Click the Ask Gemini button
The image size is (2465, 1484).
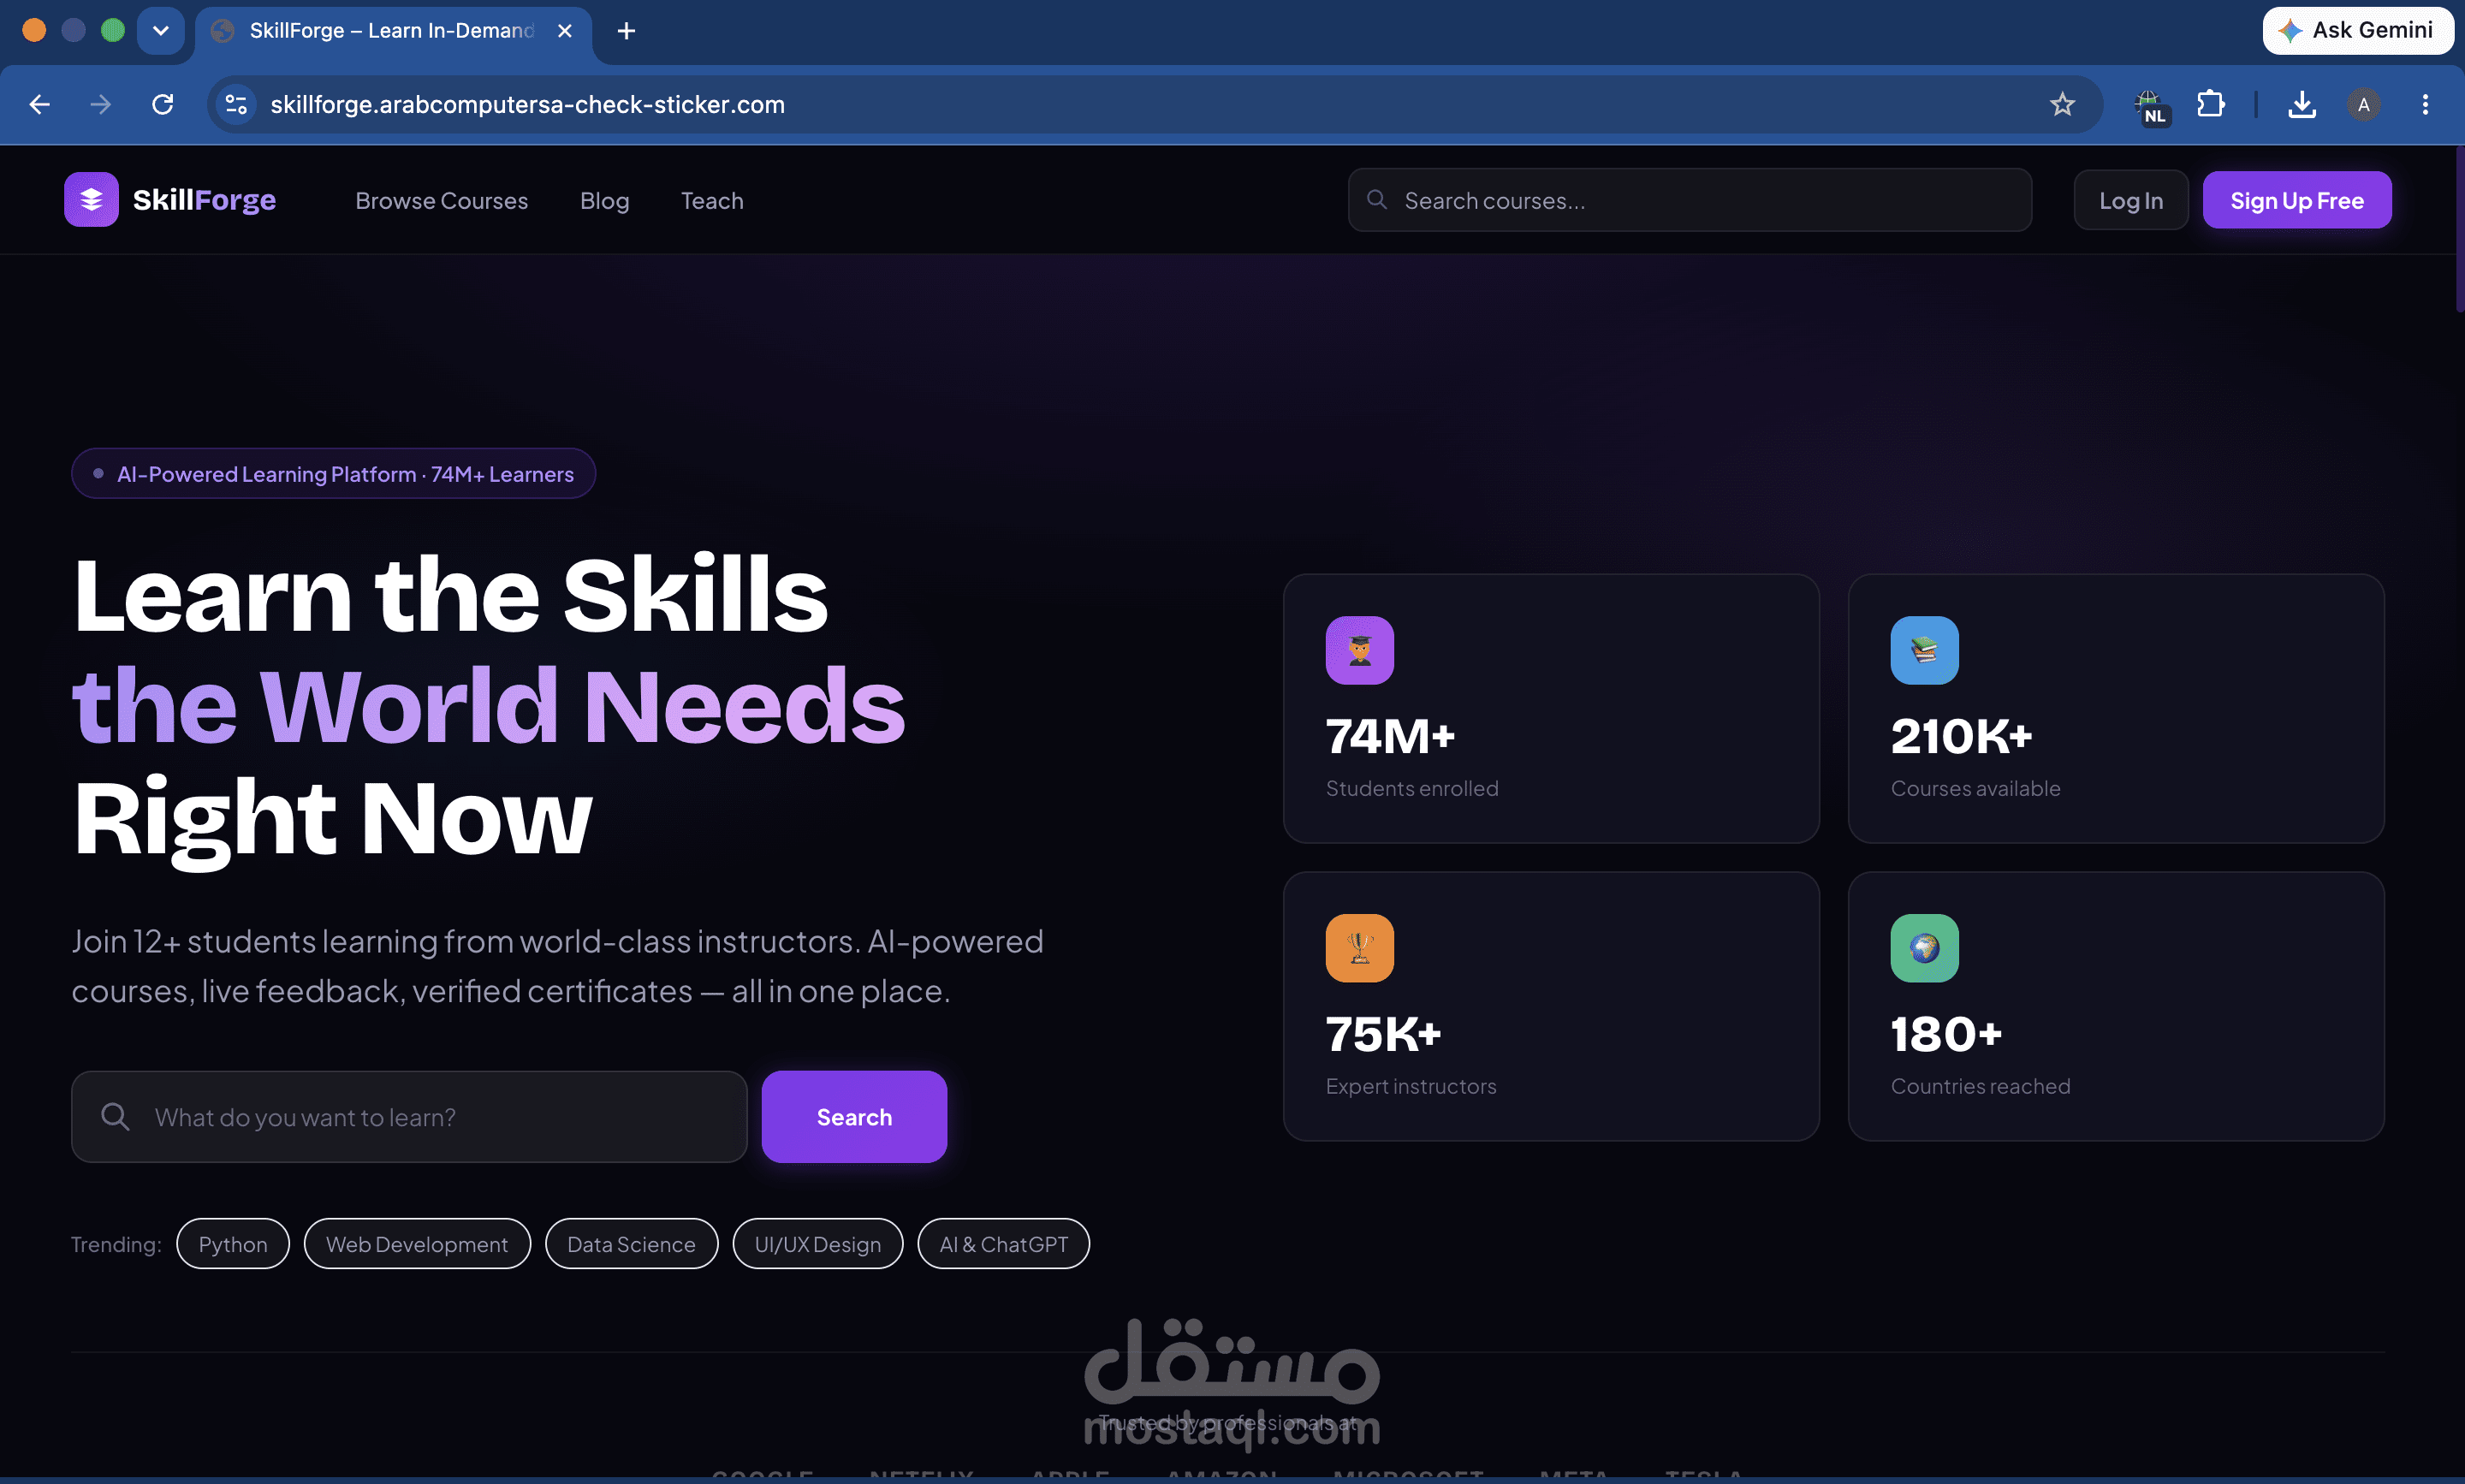(x=2357, y=31)
